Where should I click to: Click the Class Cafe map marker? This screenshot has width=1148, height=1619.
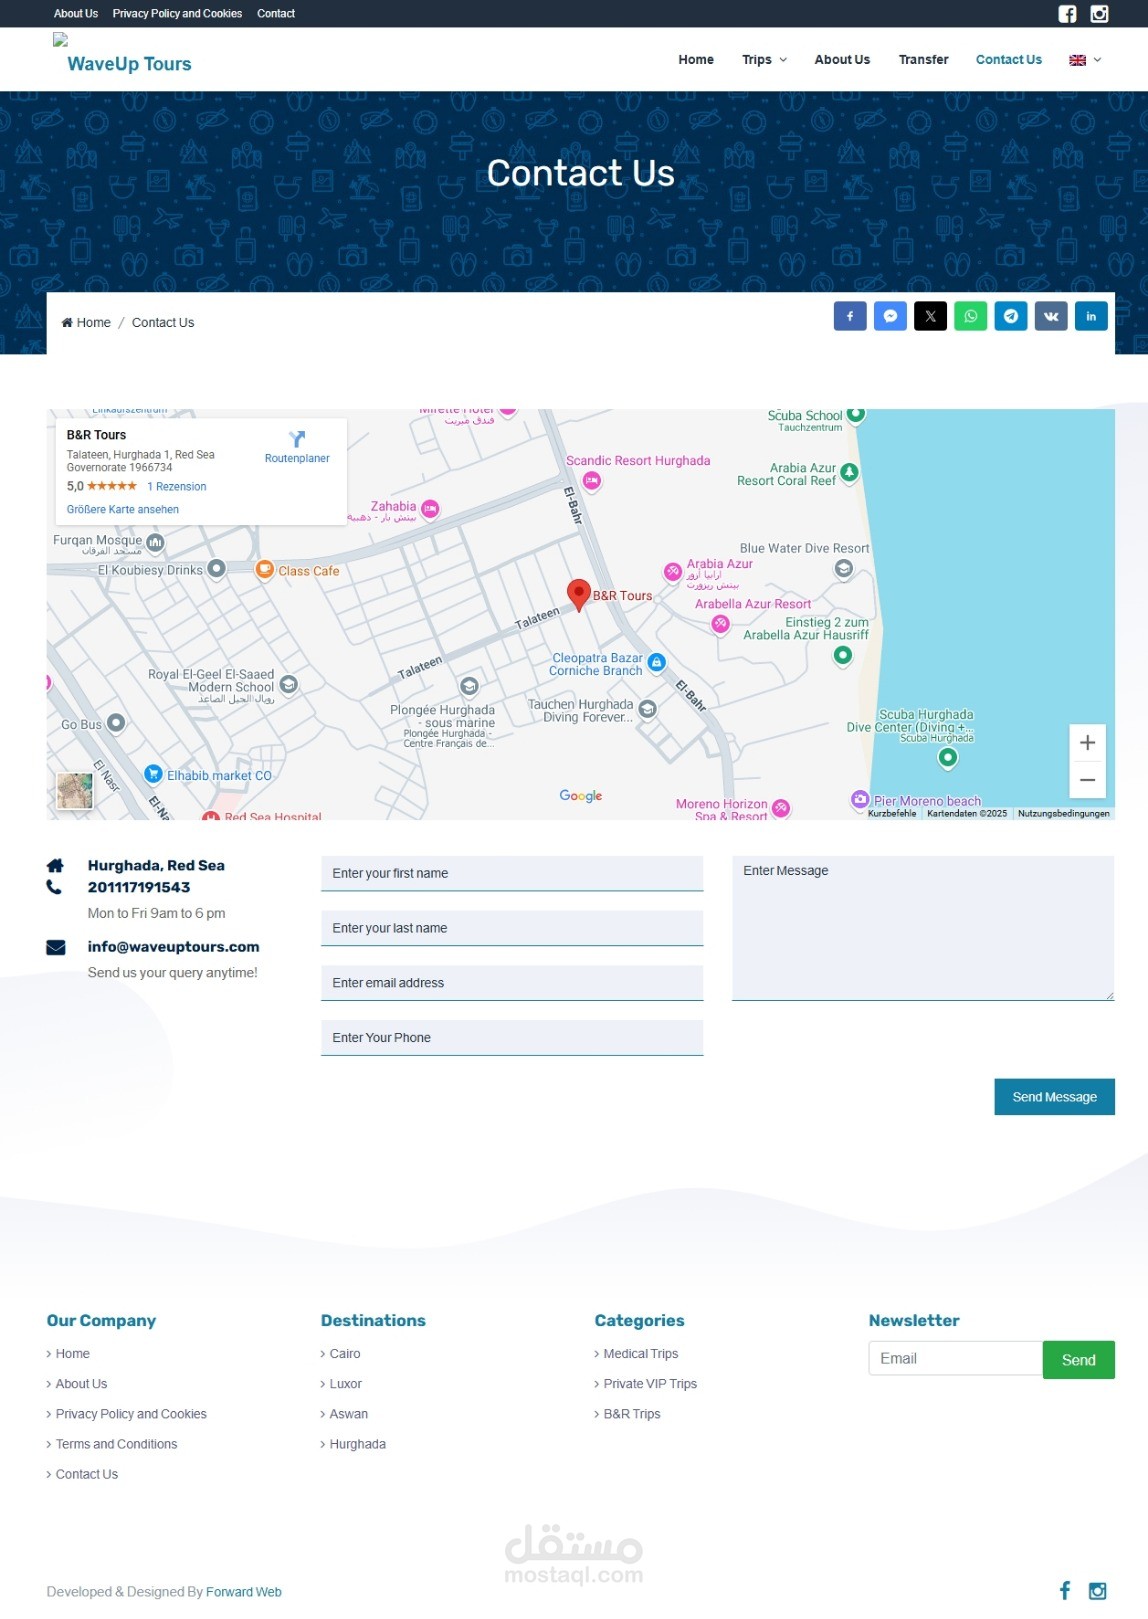pyautogui.click(x=264, y=570)
